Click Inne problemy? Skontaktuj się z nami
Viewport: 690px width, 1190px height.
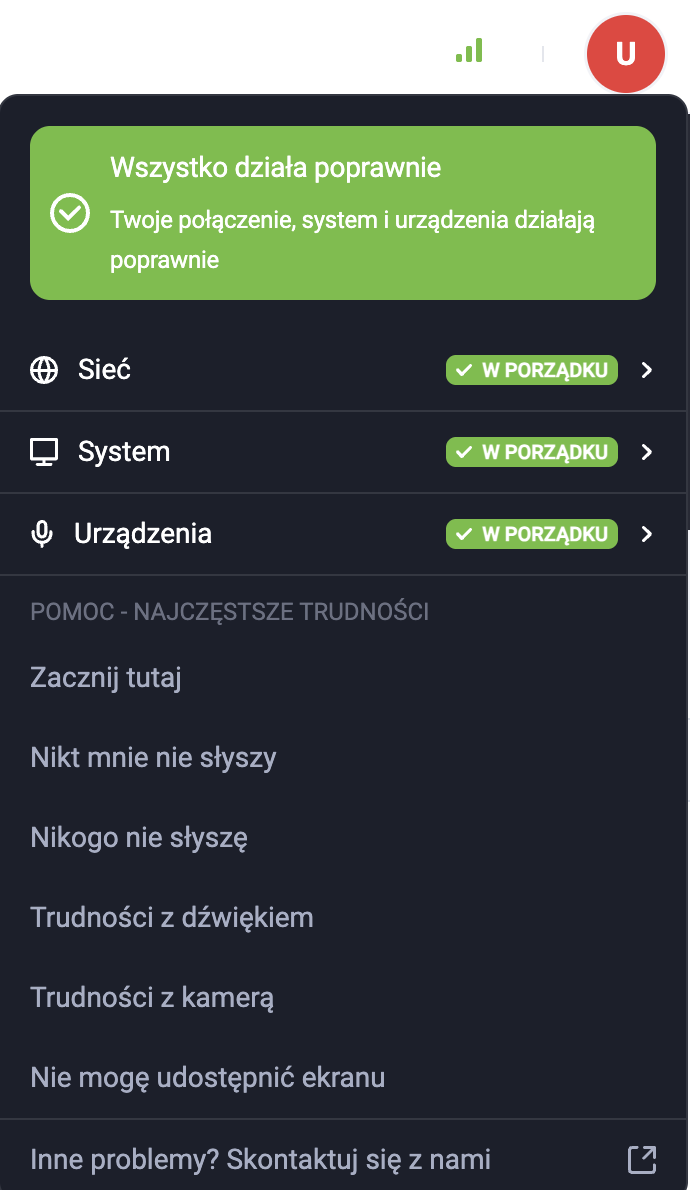tap(261, 1160)
